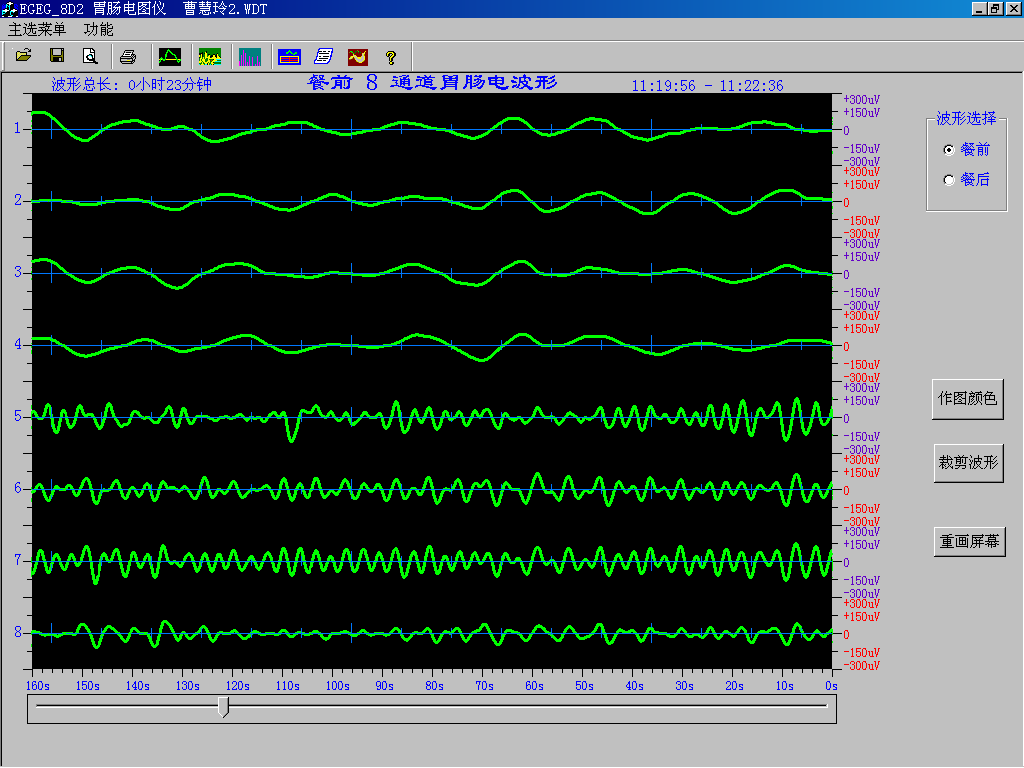Click the purple bar histogram icon
Viewport: 1024px width, 768px height.
click(x=250, y=56)
